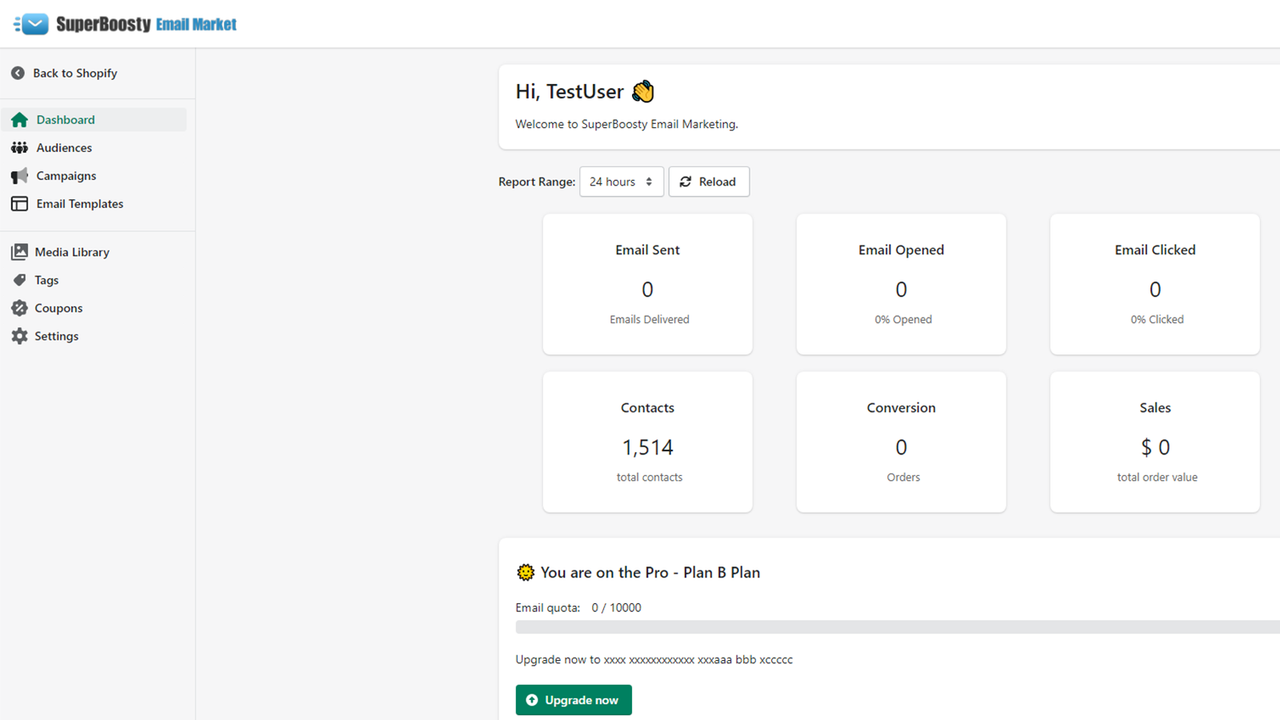The image size is (1280, 720).
Task: Click the Back to Shopify link
Action: click(x=75, y=72)
